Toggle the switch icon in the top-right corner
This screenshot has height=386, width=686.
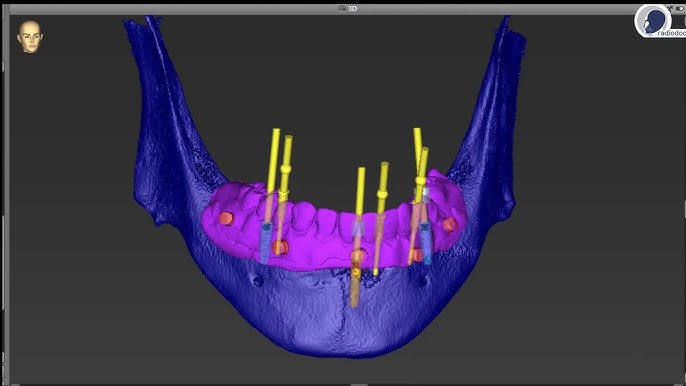tap(680, 8)
